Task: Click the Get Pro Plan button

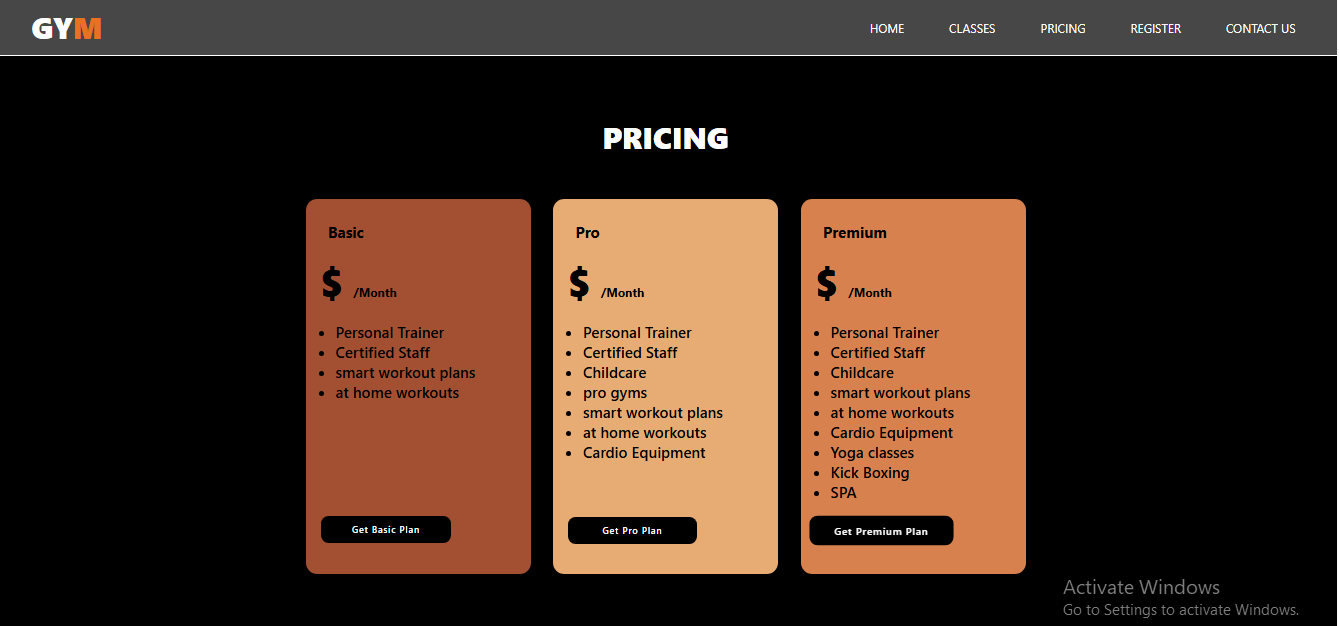Action: [x=632, y=531]
